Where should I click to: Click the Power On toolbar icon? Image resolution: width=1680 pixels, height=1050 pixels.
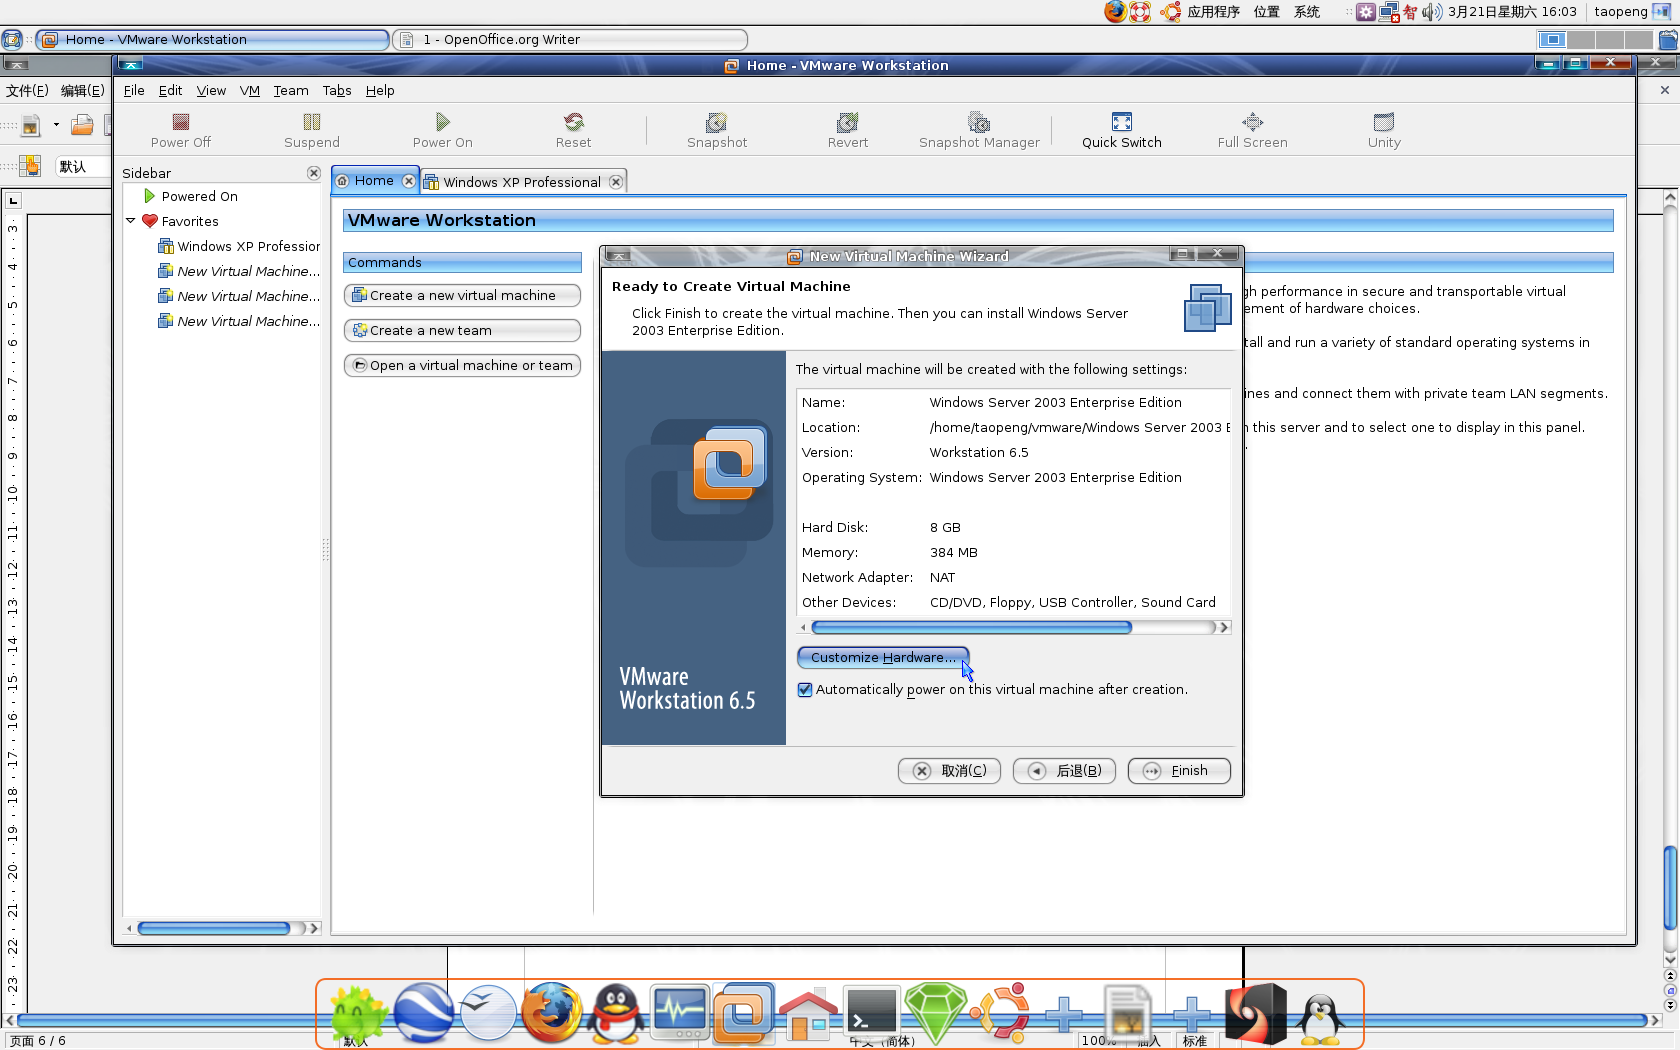click(x=443, y=130)
